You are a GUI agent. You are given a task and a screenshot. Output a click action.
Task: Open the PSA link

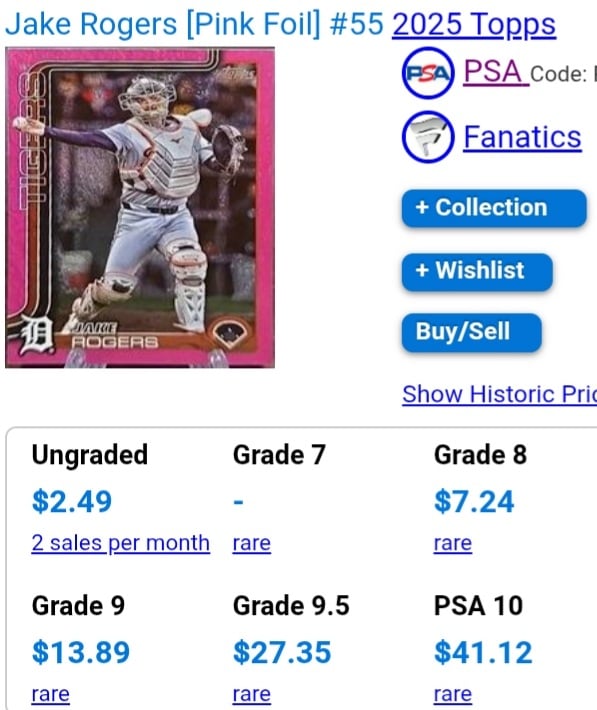[x=496, y=72]
